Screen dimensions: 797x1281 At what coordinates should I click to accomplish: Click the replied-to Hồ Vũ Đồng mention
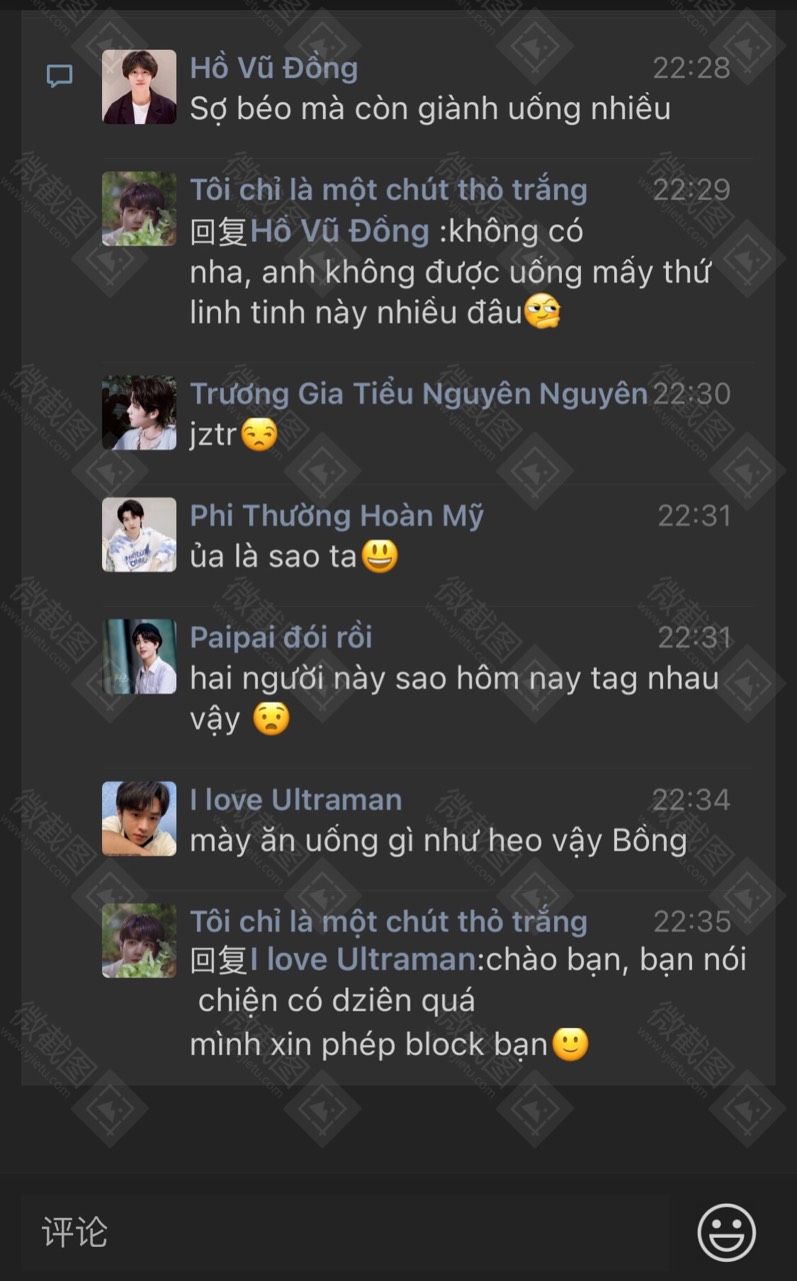(339, 231)
